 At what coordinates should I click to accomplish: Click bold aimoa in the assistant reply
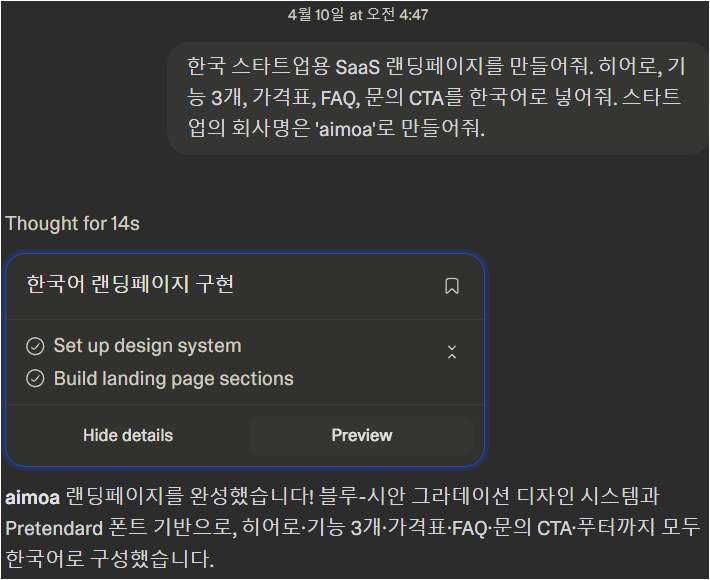(x=32, y=497)
